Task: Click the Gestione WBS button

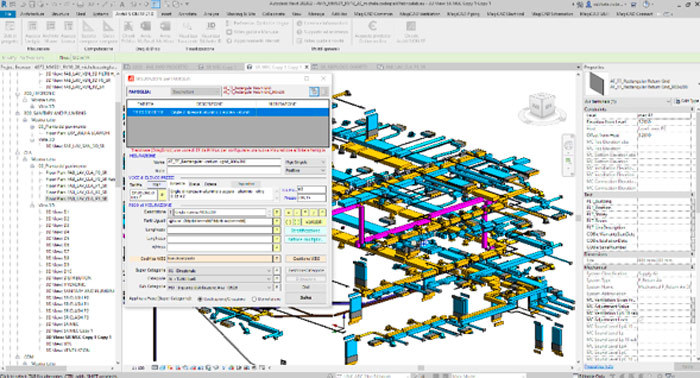Action: click(x=306, y=259)
